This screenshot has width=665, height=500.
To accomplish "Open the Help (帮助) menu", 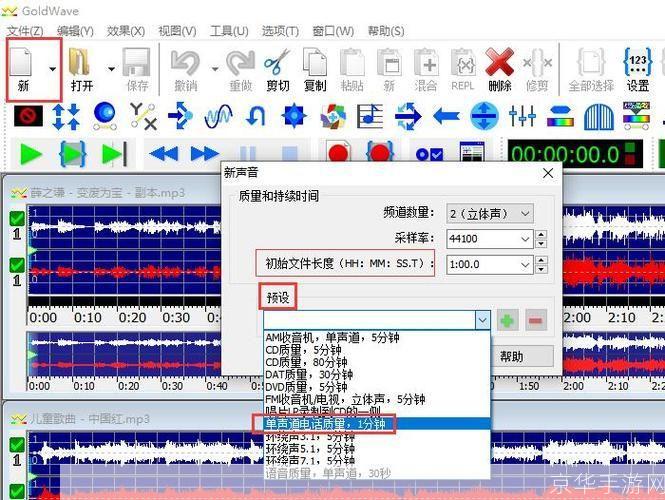I will pyautogui.click(x=386, y=31).
